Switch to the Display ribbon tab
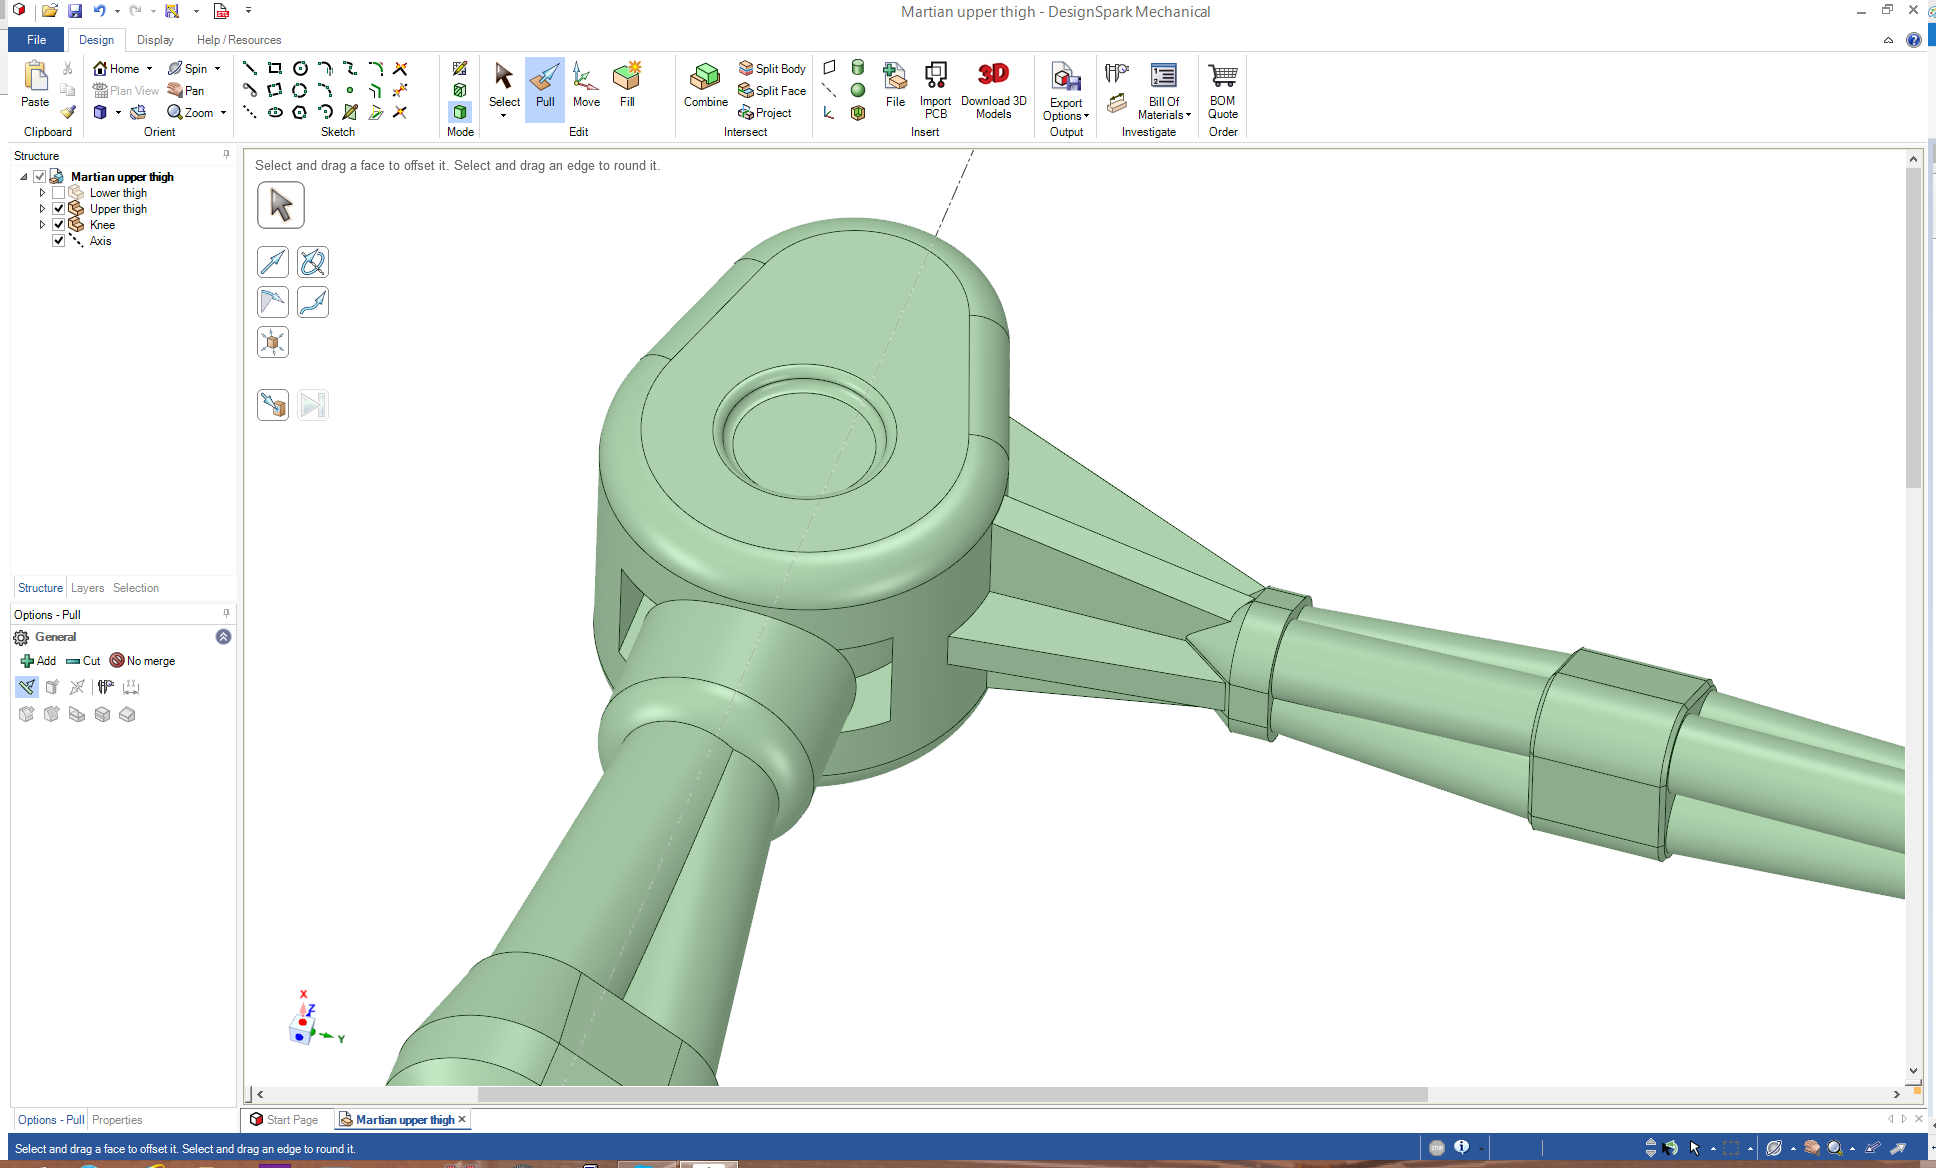Image resolution: width=1936 pixels, height=1168 pixels. point(155,40)
